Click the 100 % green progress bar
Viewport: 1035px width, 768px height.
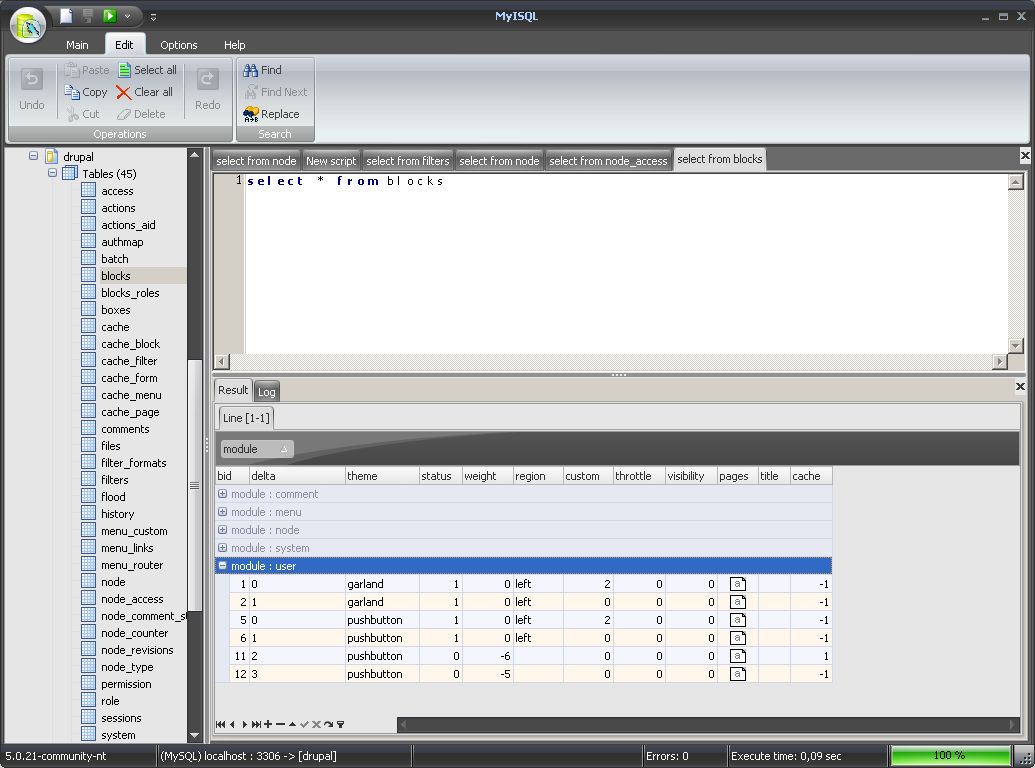pos(950,755)
